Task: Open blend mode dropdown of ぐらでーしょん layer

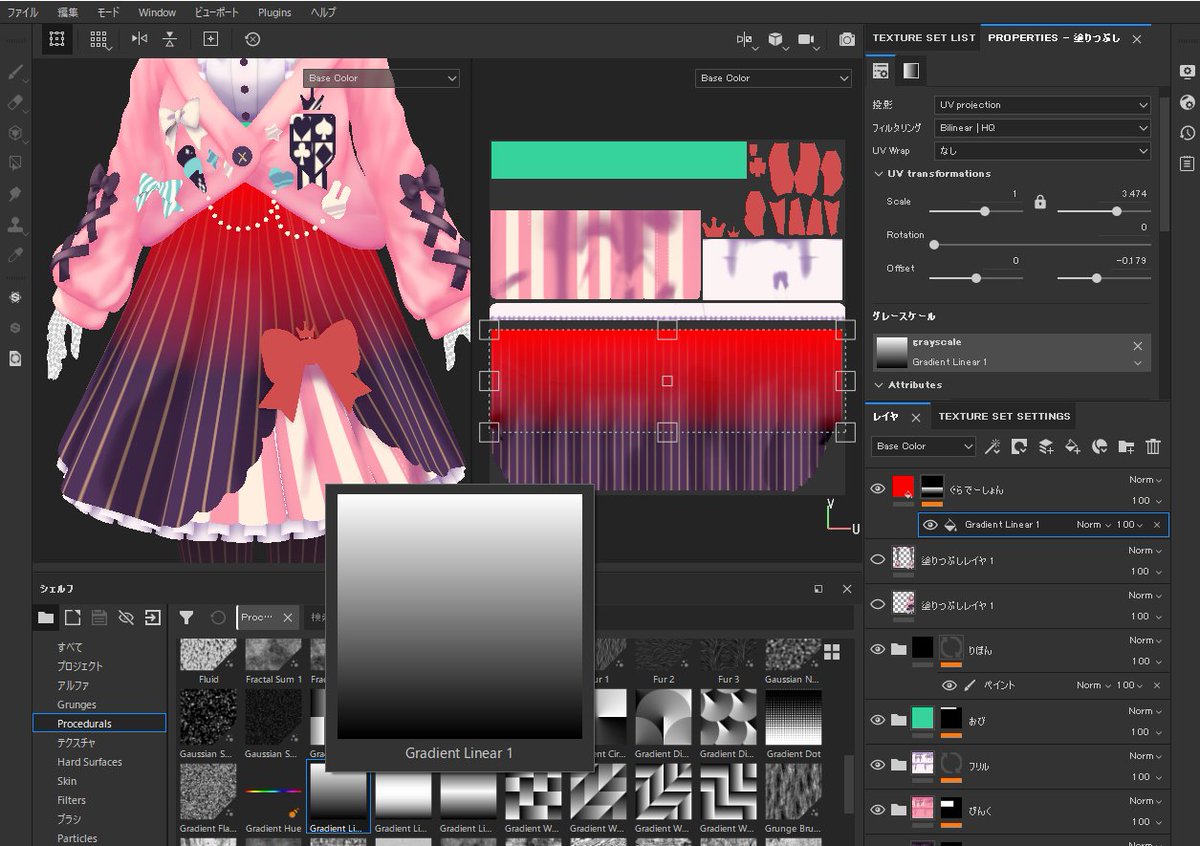Action: (1145, 480)
